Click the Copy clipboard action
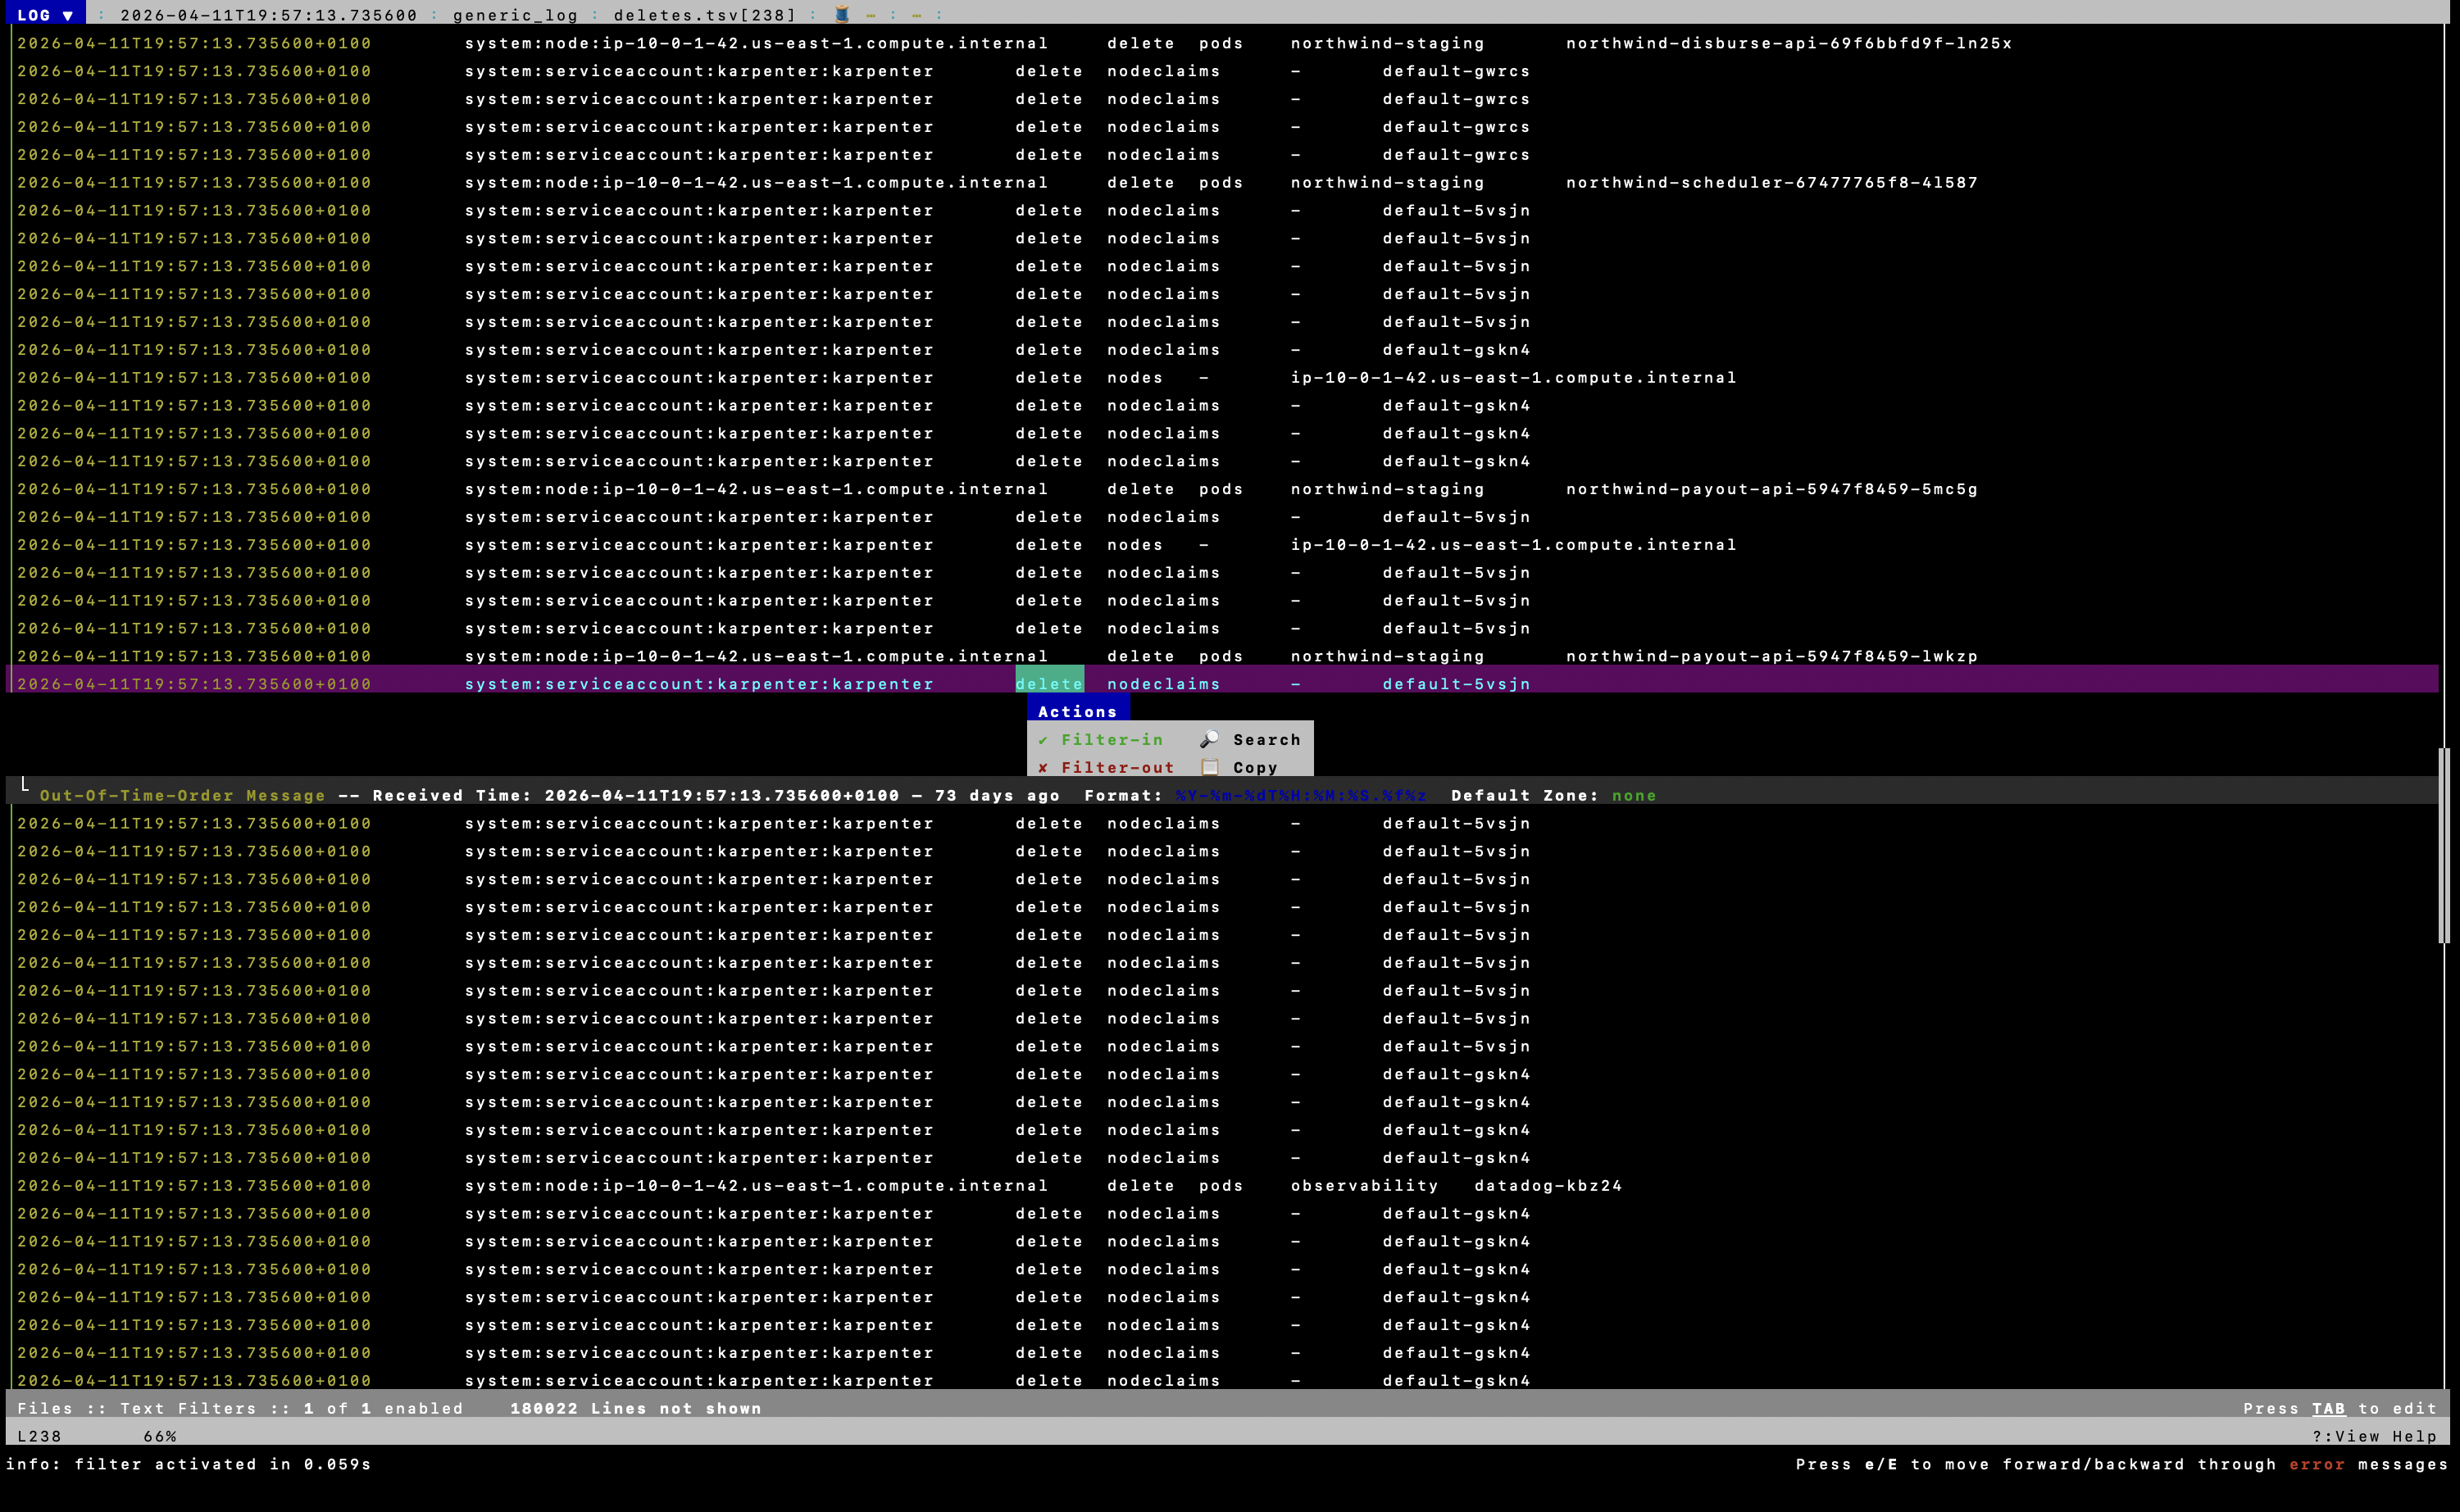Viewport: 2460px width, 1512px height. click(x=1240, y=768)
